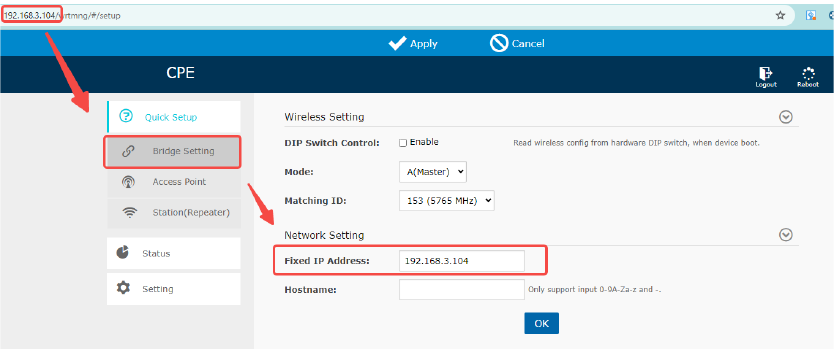Click the Apply checkmark icon
835x363 pixels.
tap(397, 43)
